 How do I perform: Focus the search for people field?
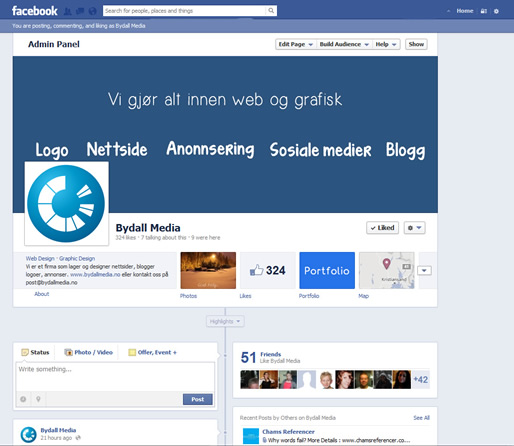tap(185, 11)
